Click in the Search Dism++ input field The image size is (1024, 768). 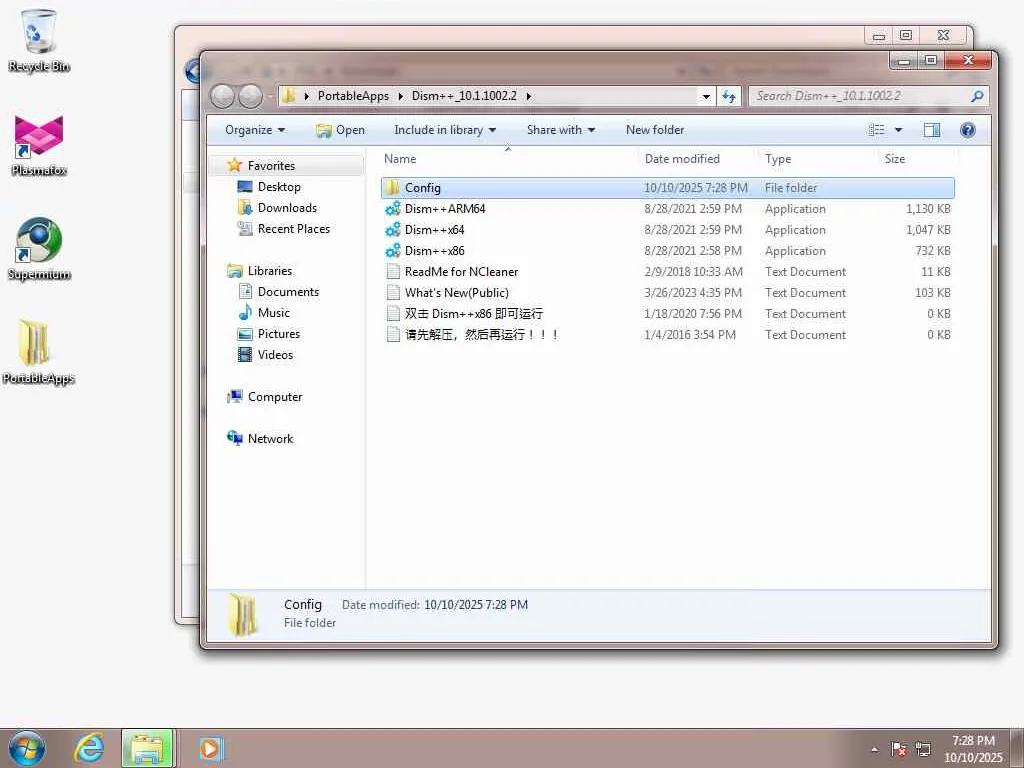click(861, 96)
